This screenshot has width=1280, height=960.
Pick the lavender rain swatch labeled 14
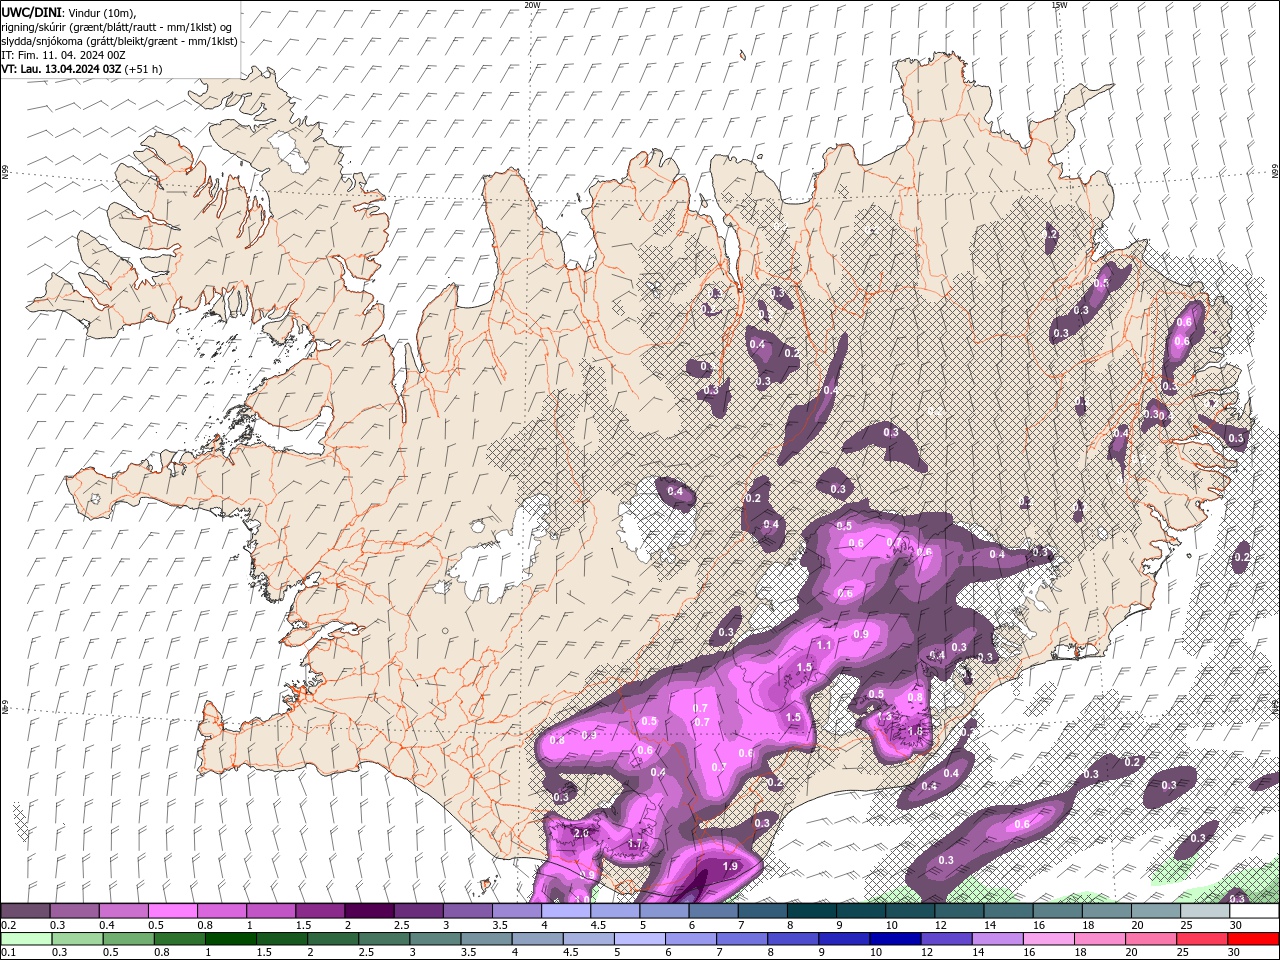coord(996,939)
